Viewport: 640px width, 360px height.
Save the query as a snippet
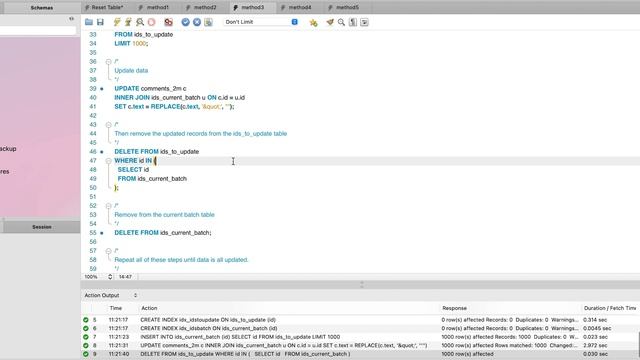(313, 22)
